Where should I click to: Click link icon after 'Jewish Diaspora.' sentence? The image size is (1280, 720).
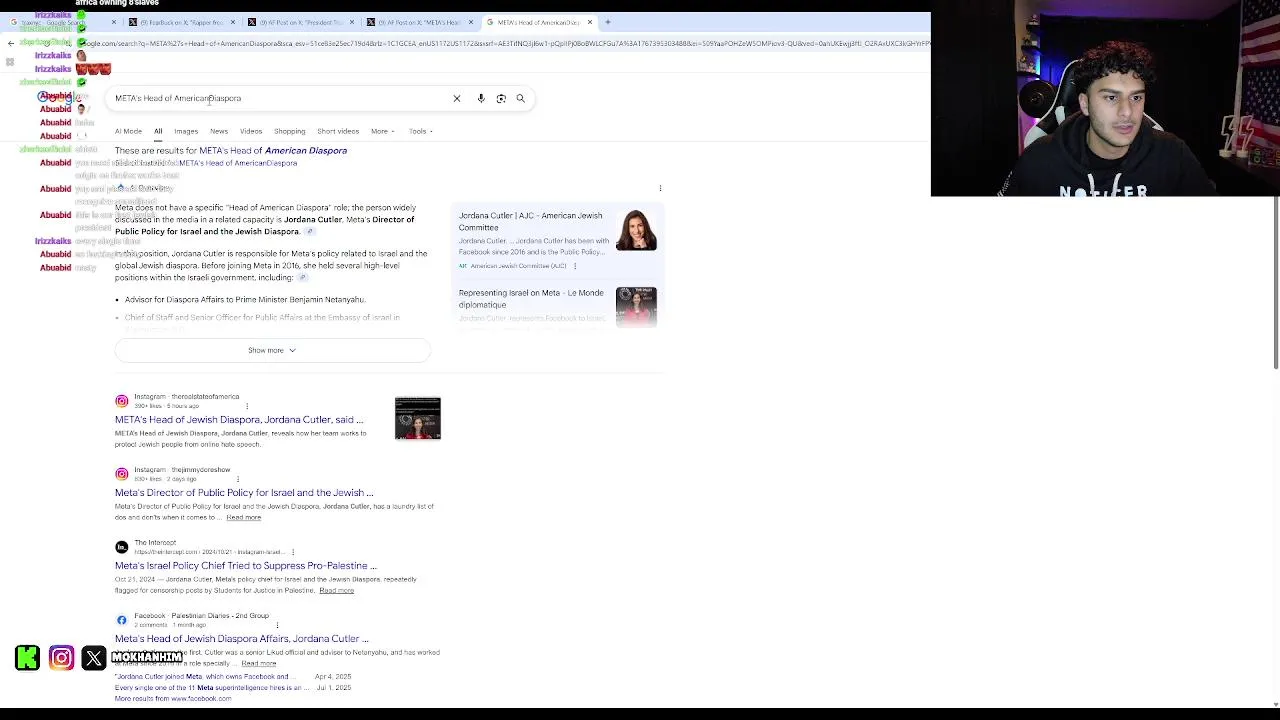309,232
